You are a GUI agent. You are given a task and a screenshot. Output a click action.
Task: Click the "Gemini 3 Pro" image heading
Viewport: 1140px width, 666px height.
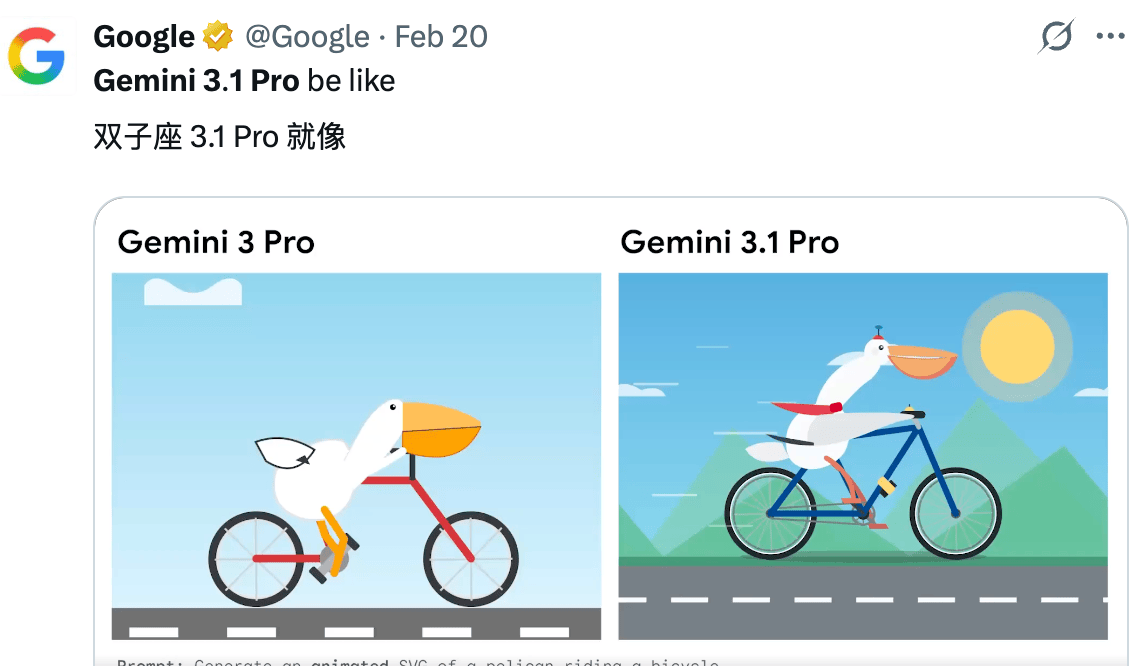coord(216,242)
